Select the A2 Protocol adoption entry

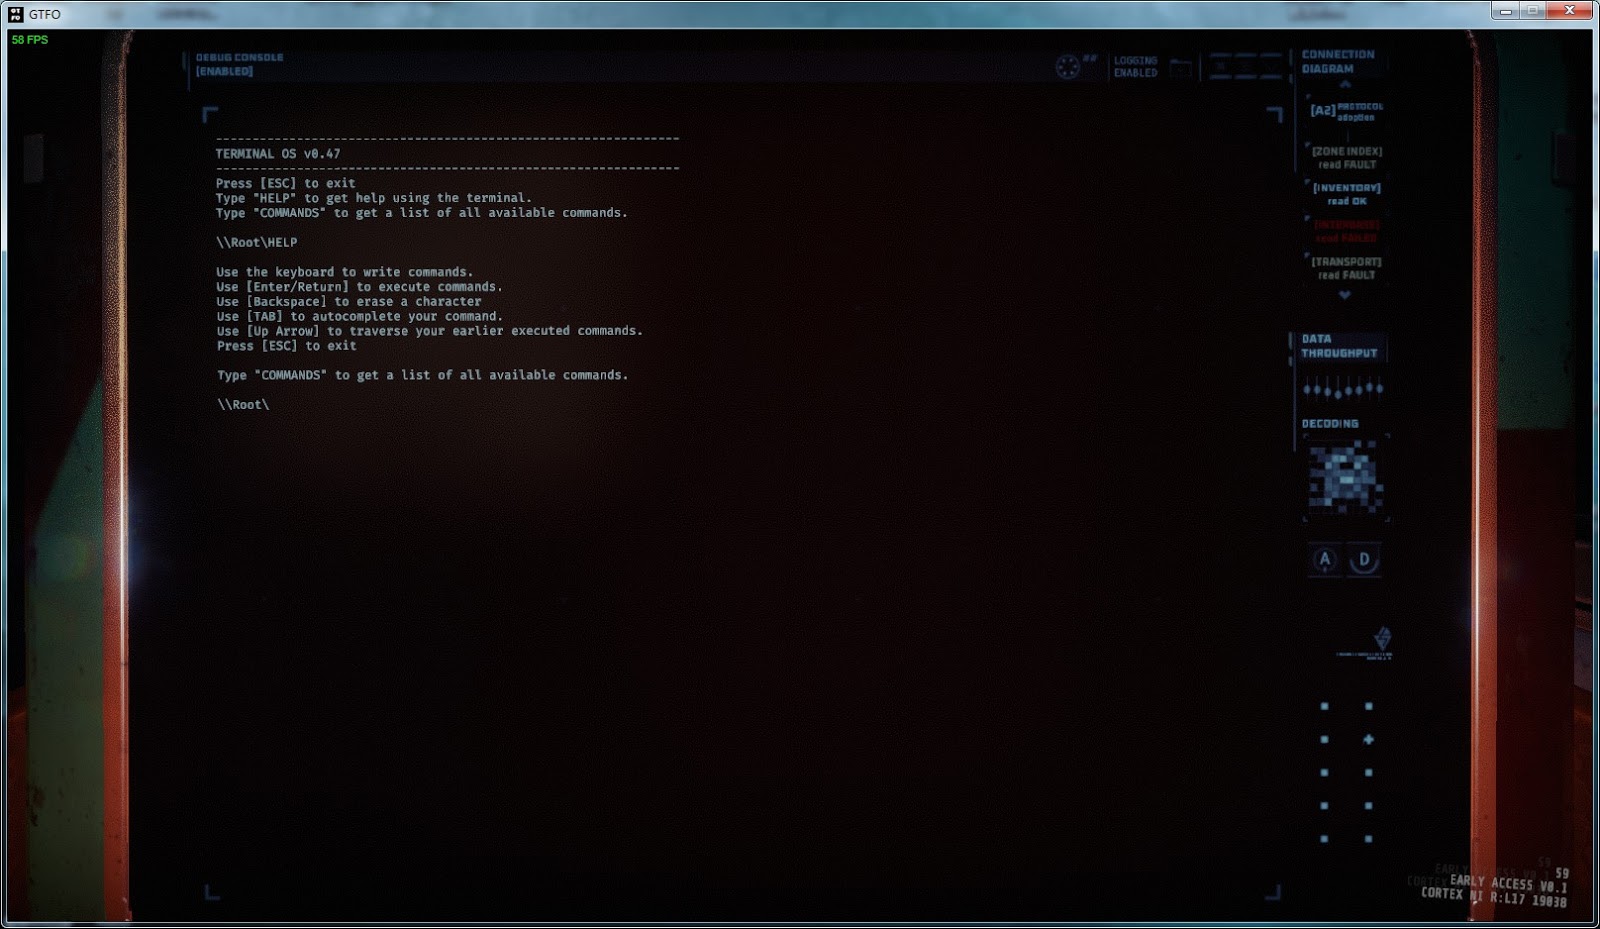pyautogui.click(x=1346, y=111)
